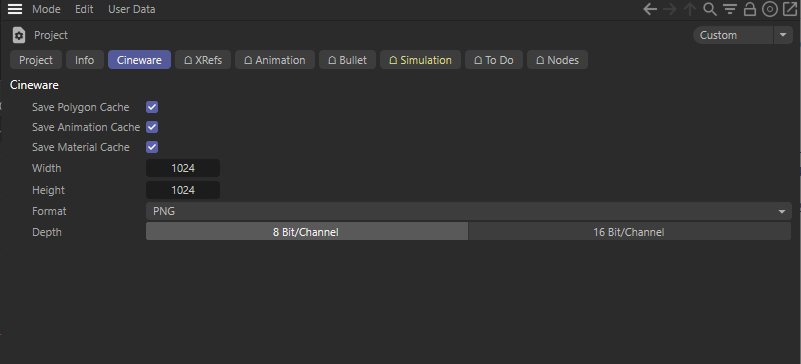Select 8 Bit/Channel depth
801x364 pixels.
point(307,232)
